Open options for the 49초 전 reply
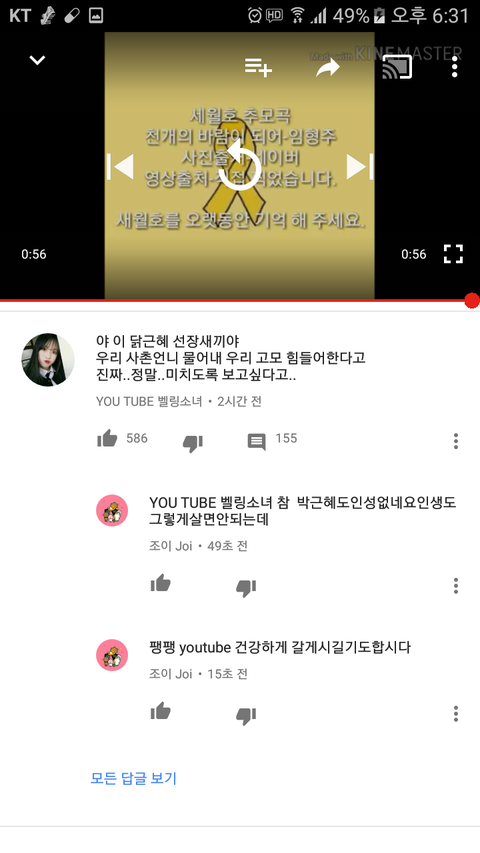 [456, 586]
